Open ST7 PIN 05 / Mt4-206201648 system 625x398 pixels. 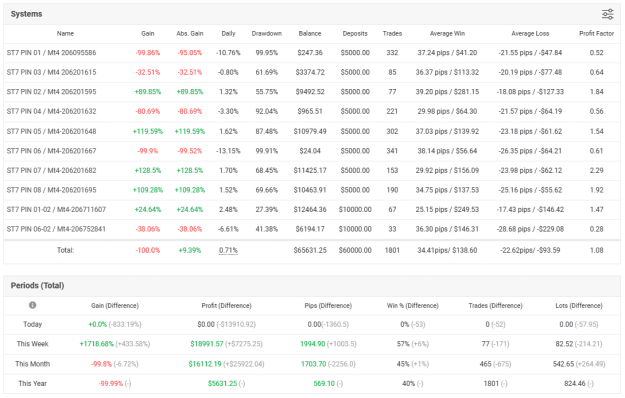pyautogui.click(x=51, y=131)
